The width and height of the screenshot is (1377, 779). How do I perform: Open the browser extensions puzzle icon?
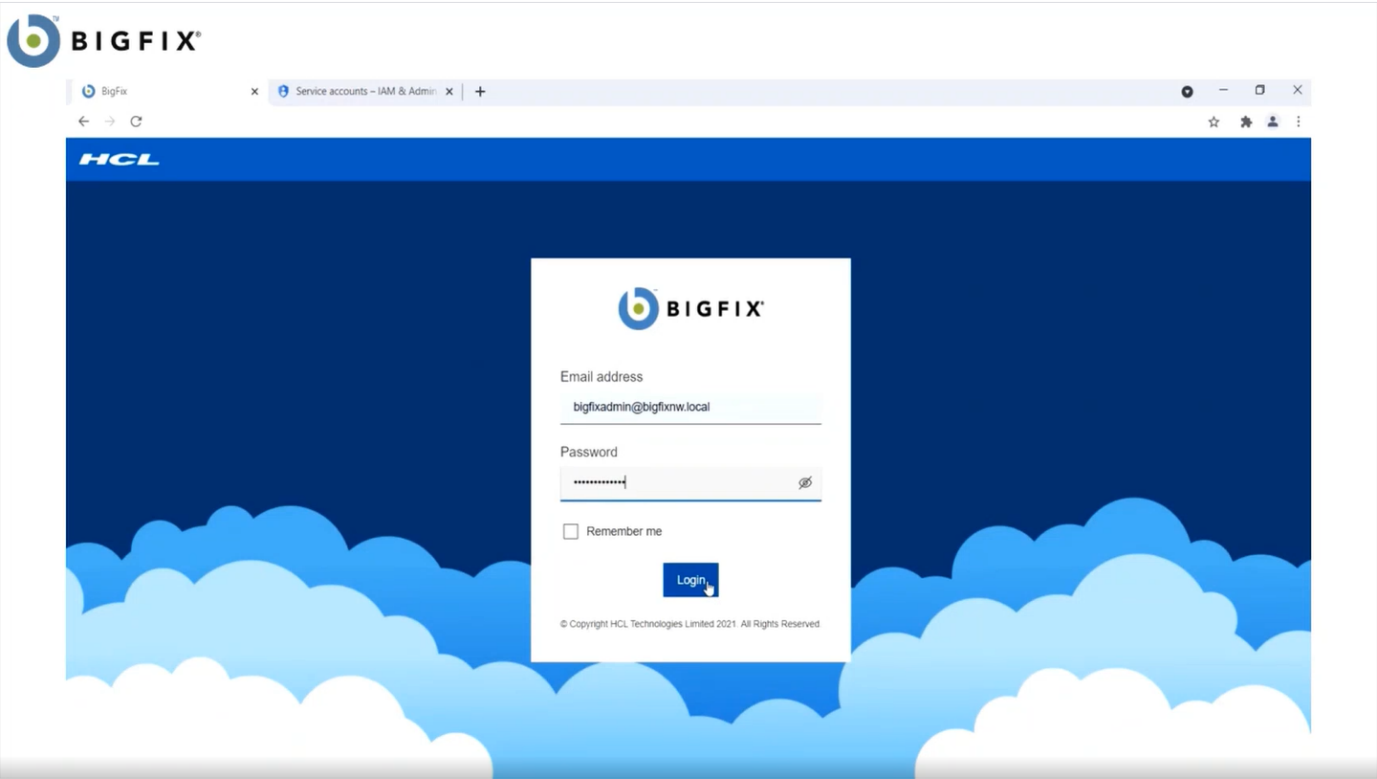tap(1246, 122)
